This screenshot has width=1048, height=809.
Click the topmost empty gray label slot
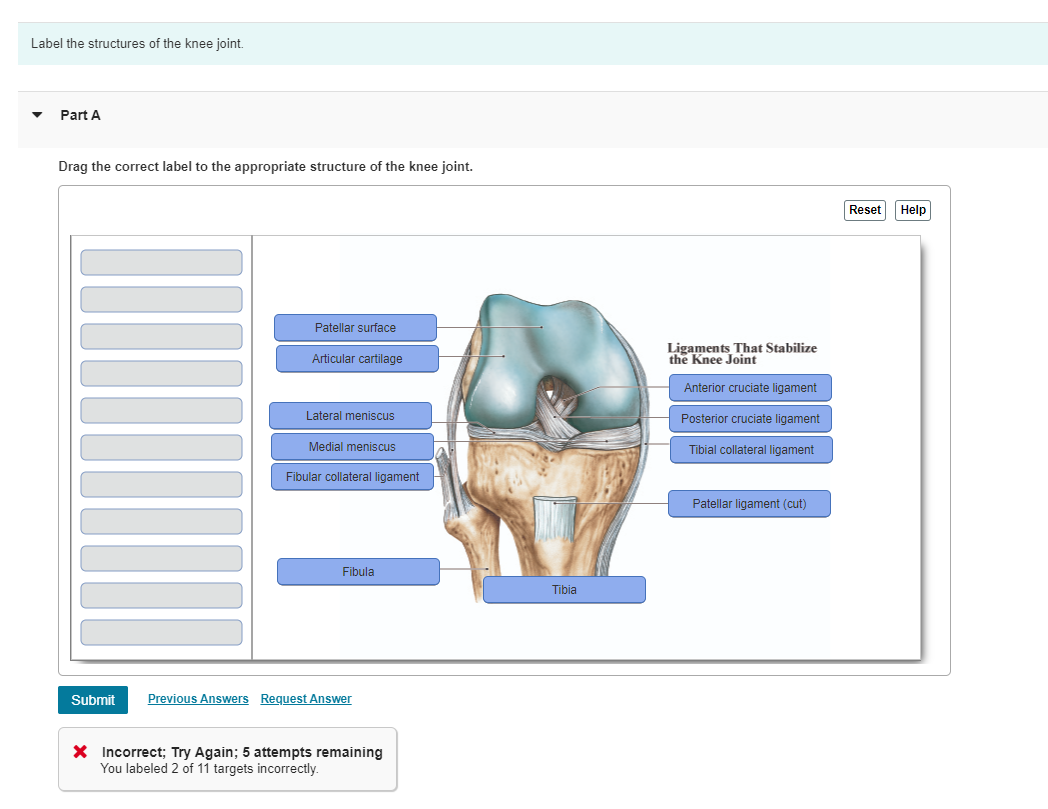161,262
